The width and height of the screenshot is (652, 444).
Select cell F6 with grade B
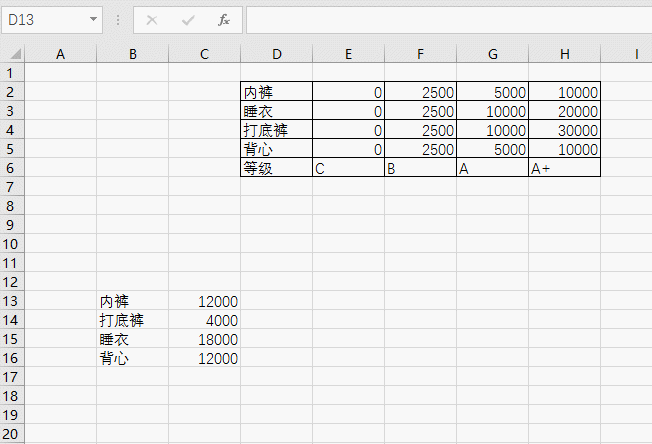[420, 168]
